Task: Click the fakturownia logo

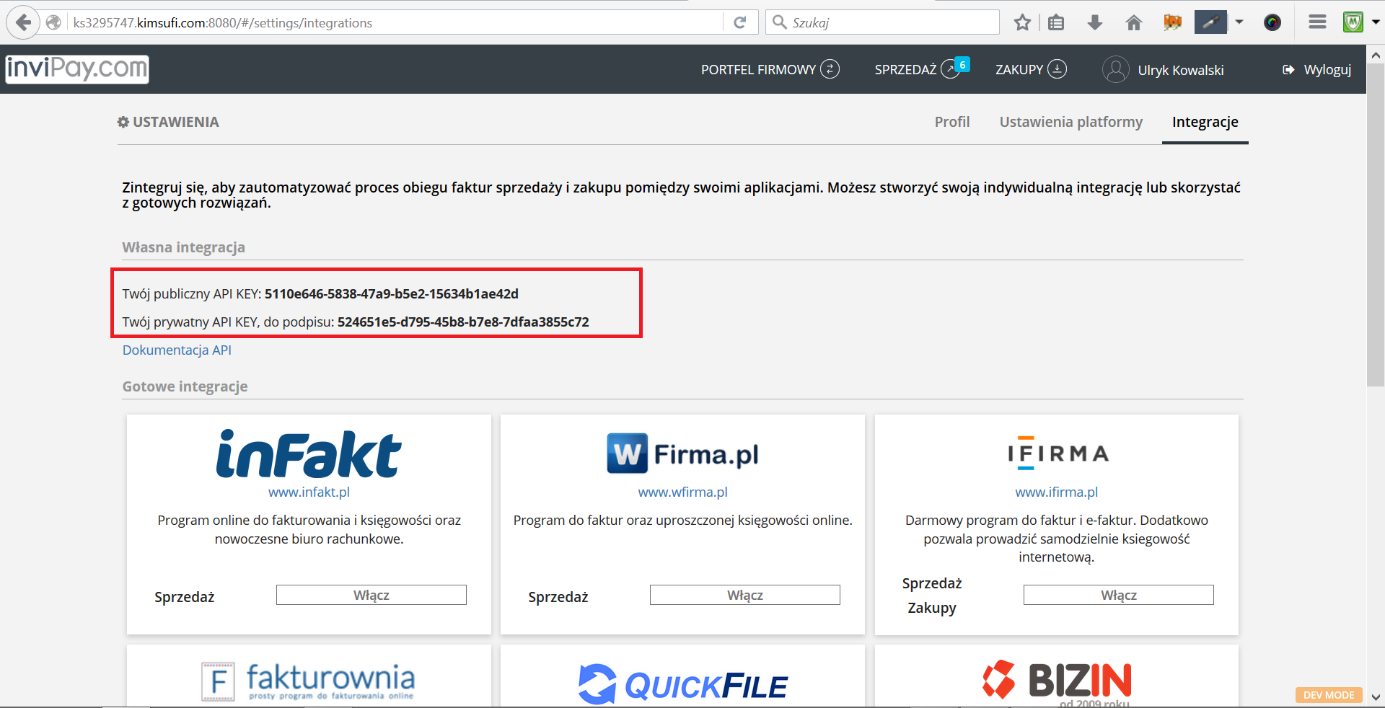Action: (x=308, y=680)
